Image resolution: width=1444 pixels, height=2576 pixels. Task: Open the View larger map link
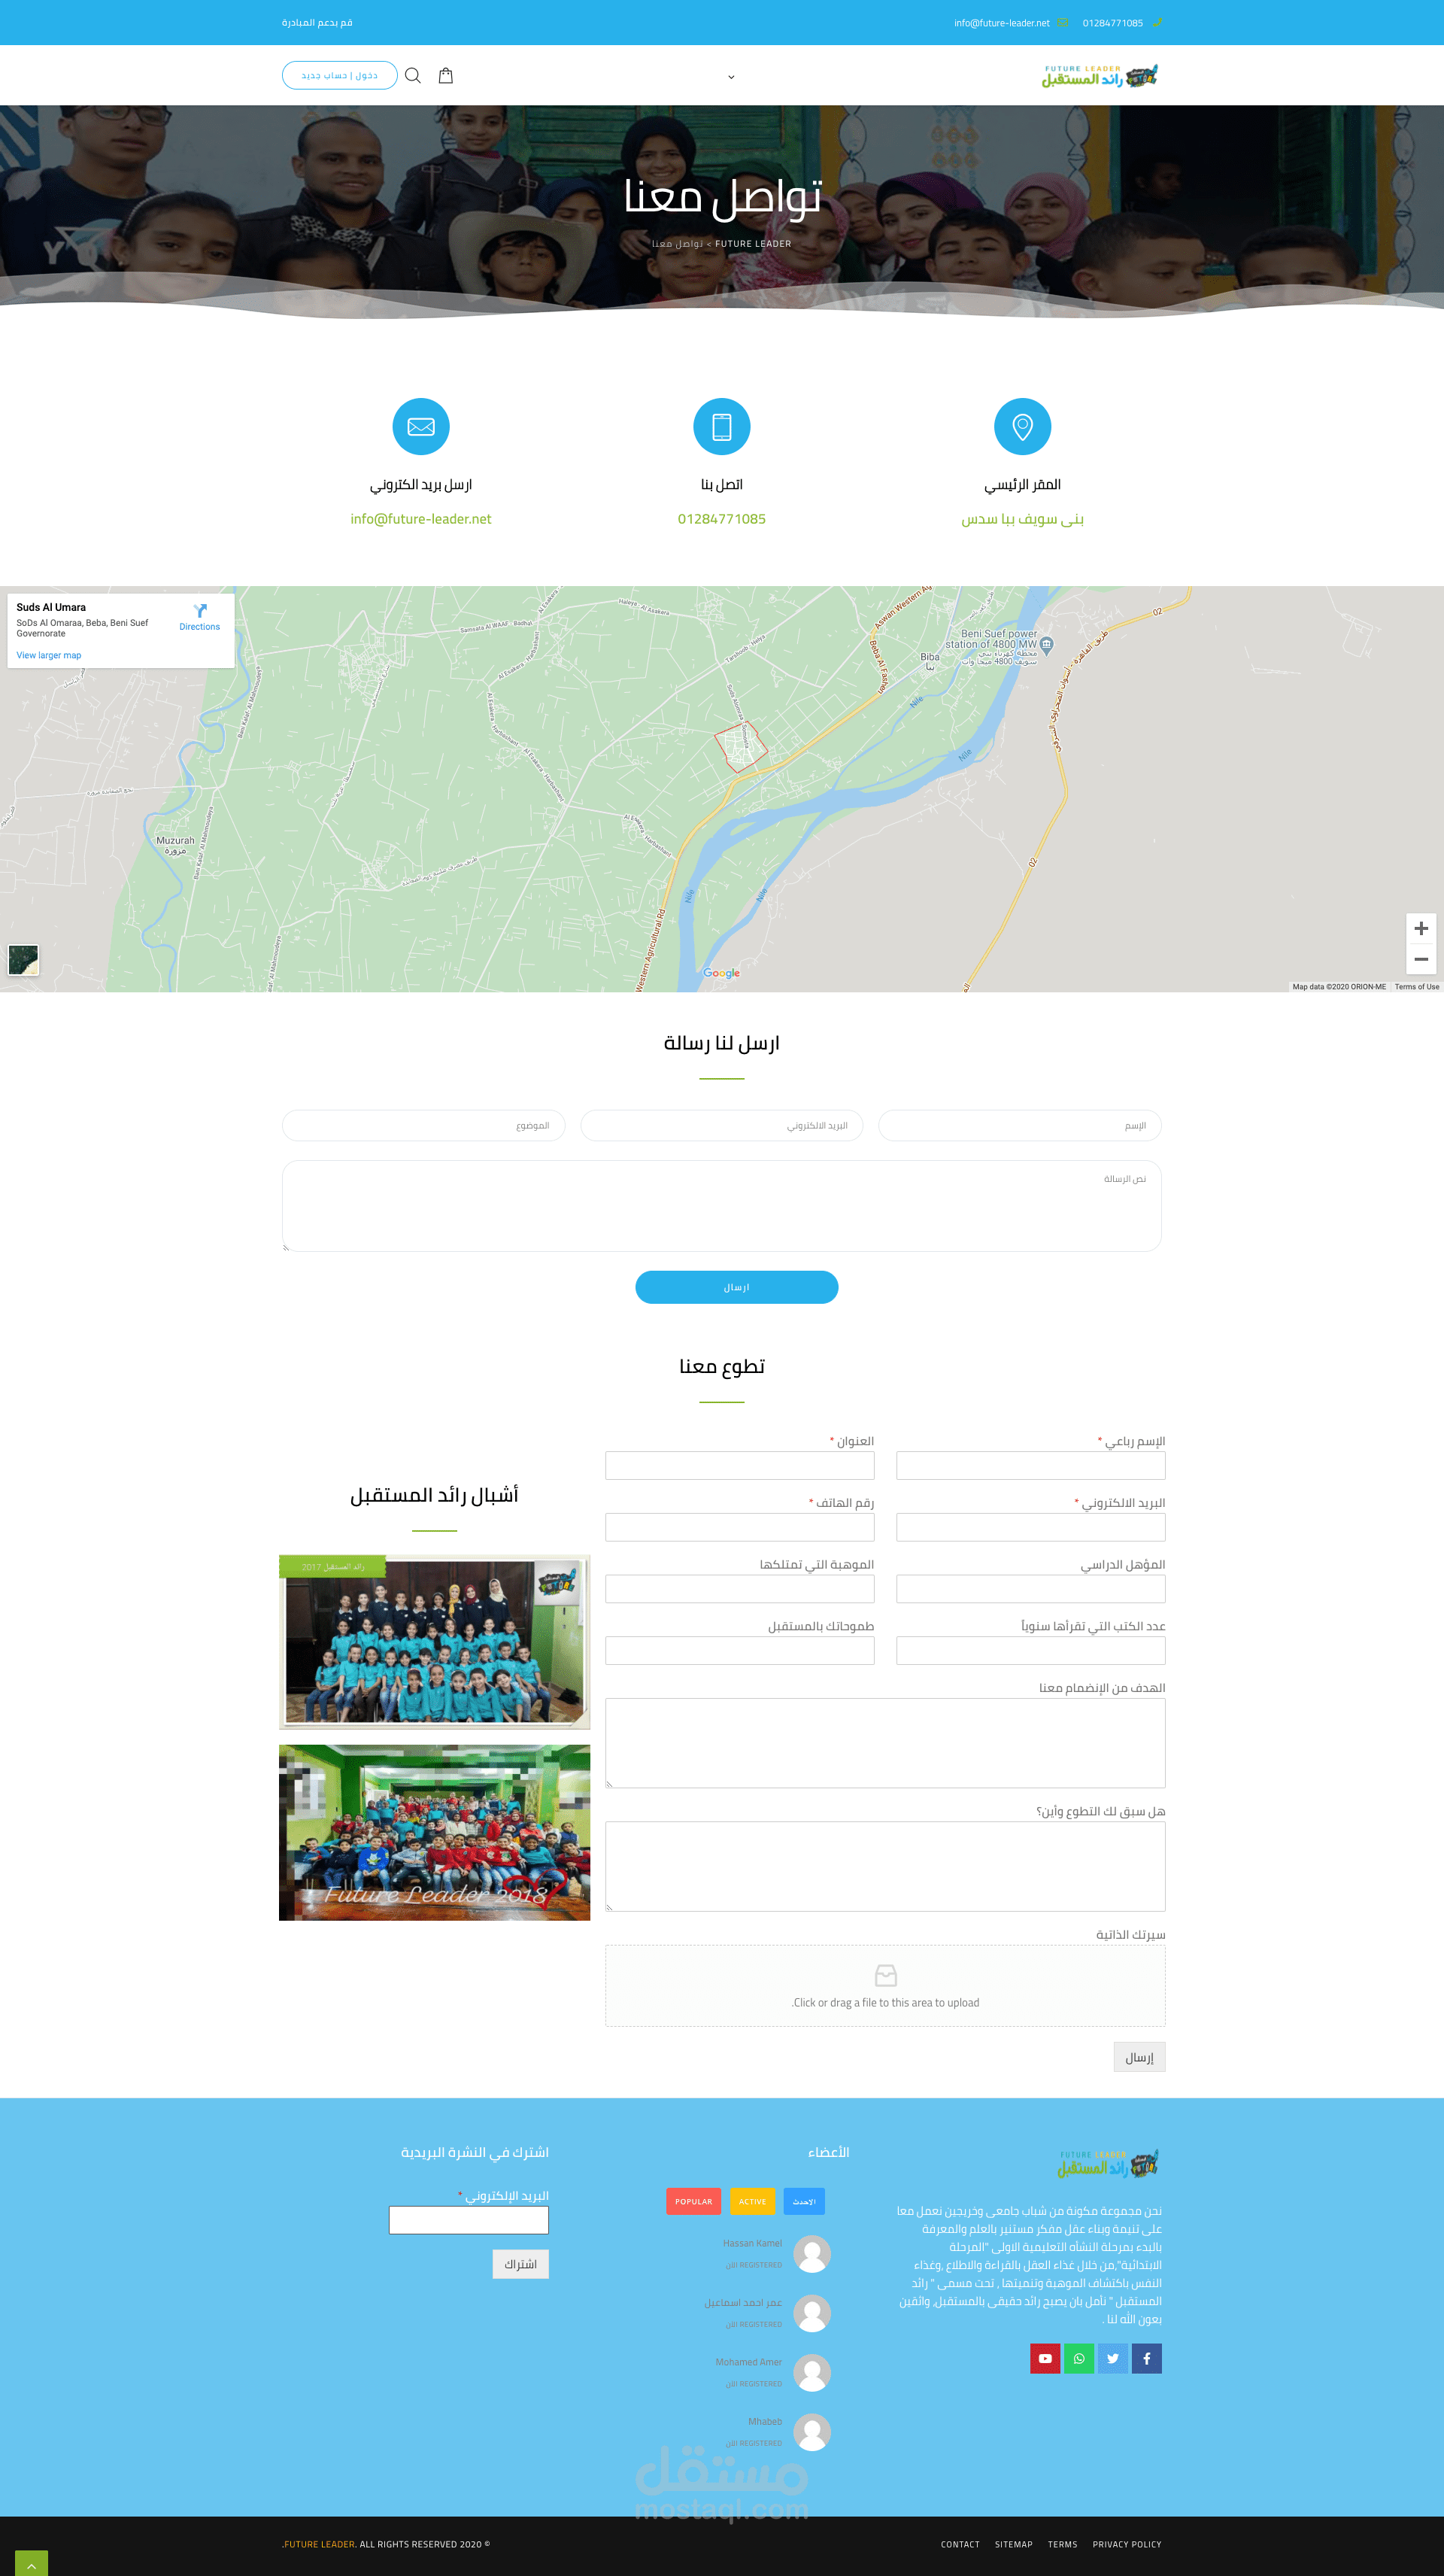(49, 656)
